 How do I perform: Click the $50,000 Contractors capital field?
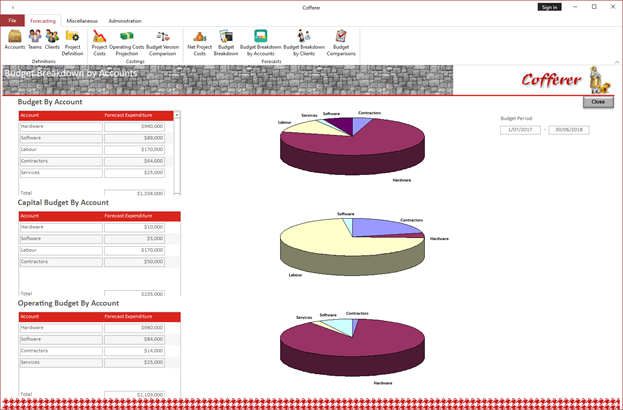click(x=134, y=262)
